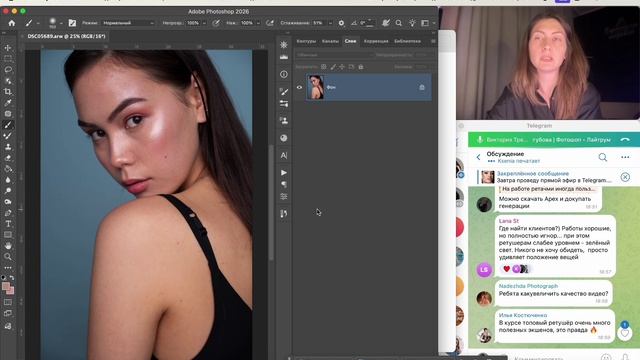This screenshot has width=640, height=360.
Task: Open the Actions play panel icon
Action: coord(284,173)
